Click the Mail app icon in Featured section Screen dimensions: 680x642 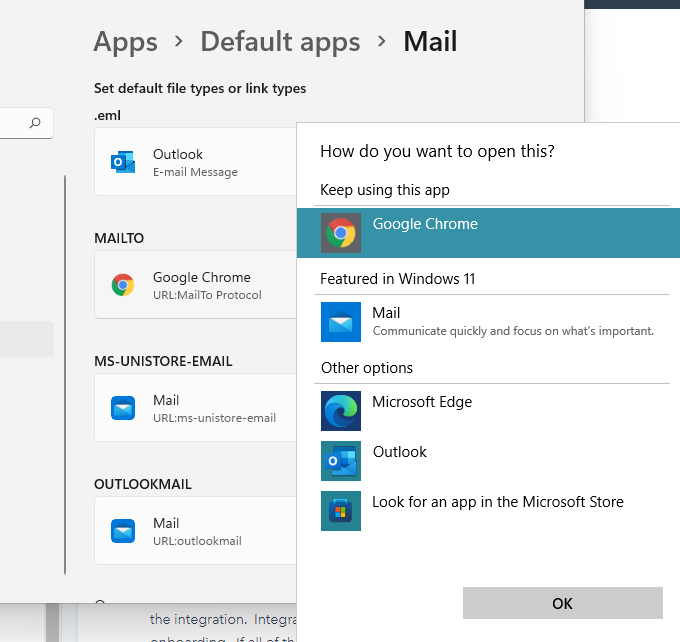340,322
